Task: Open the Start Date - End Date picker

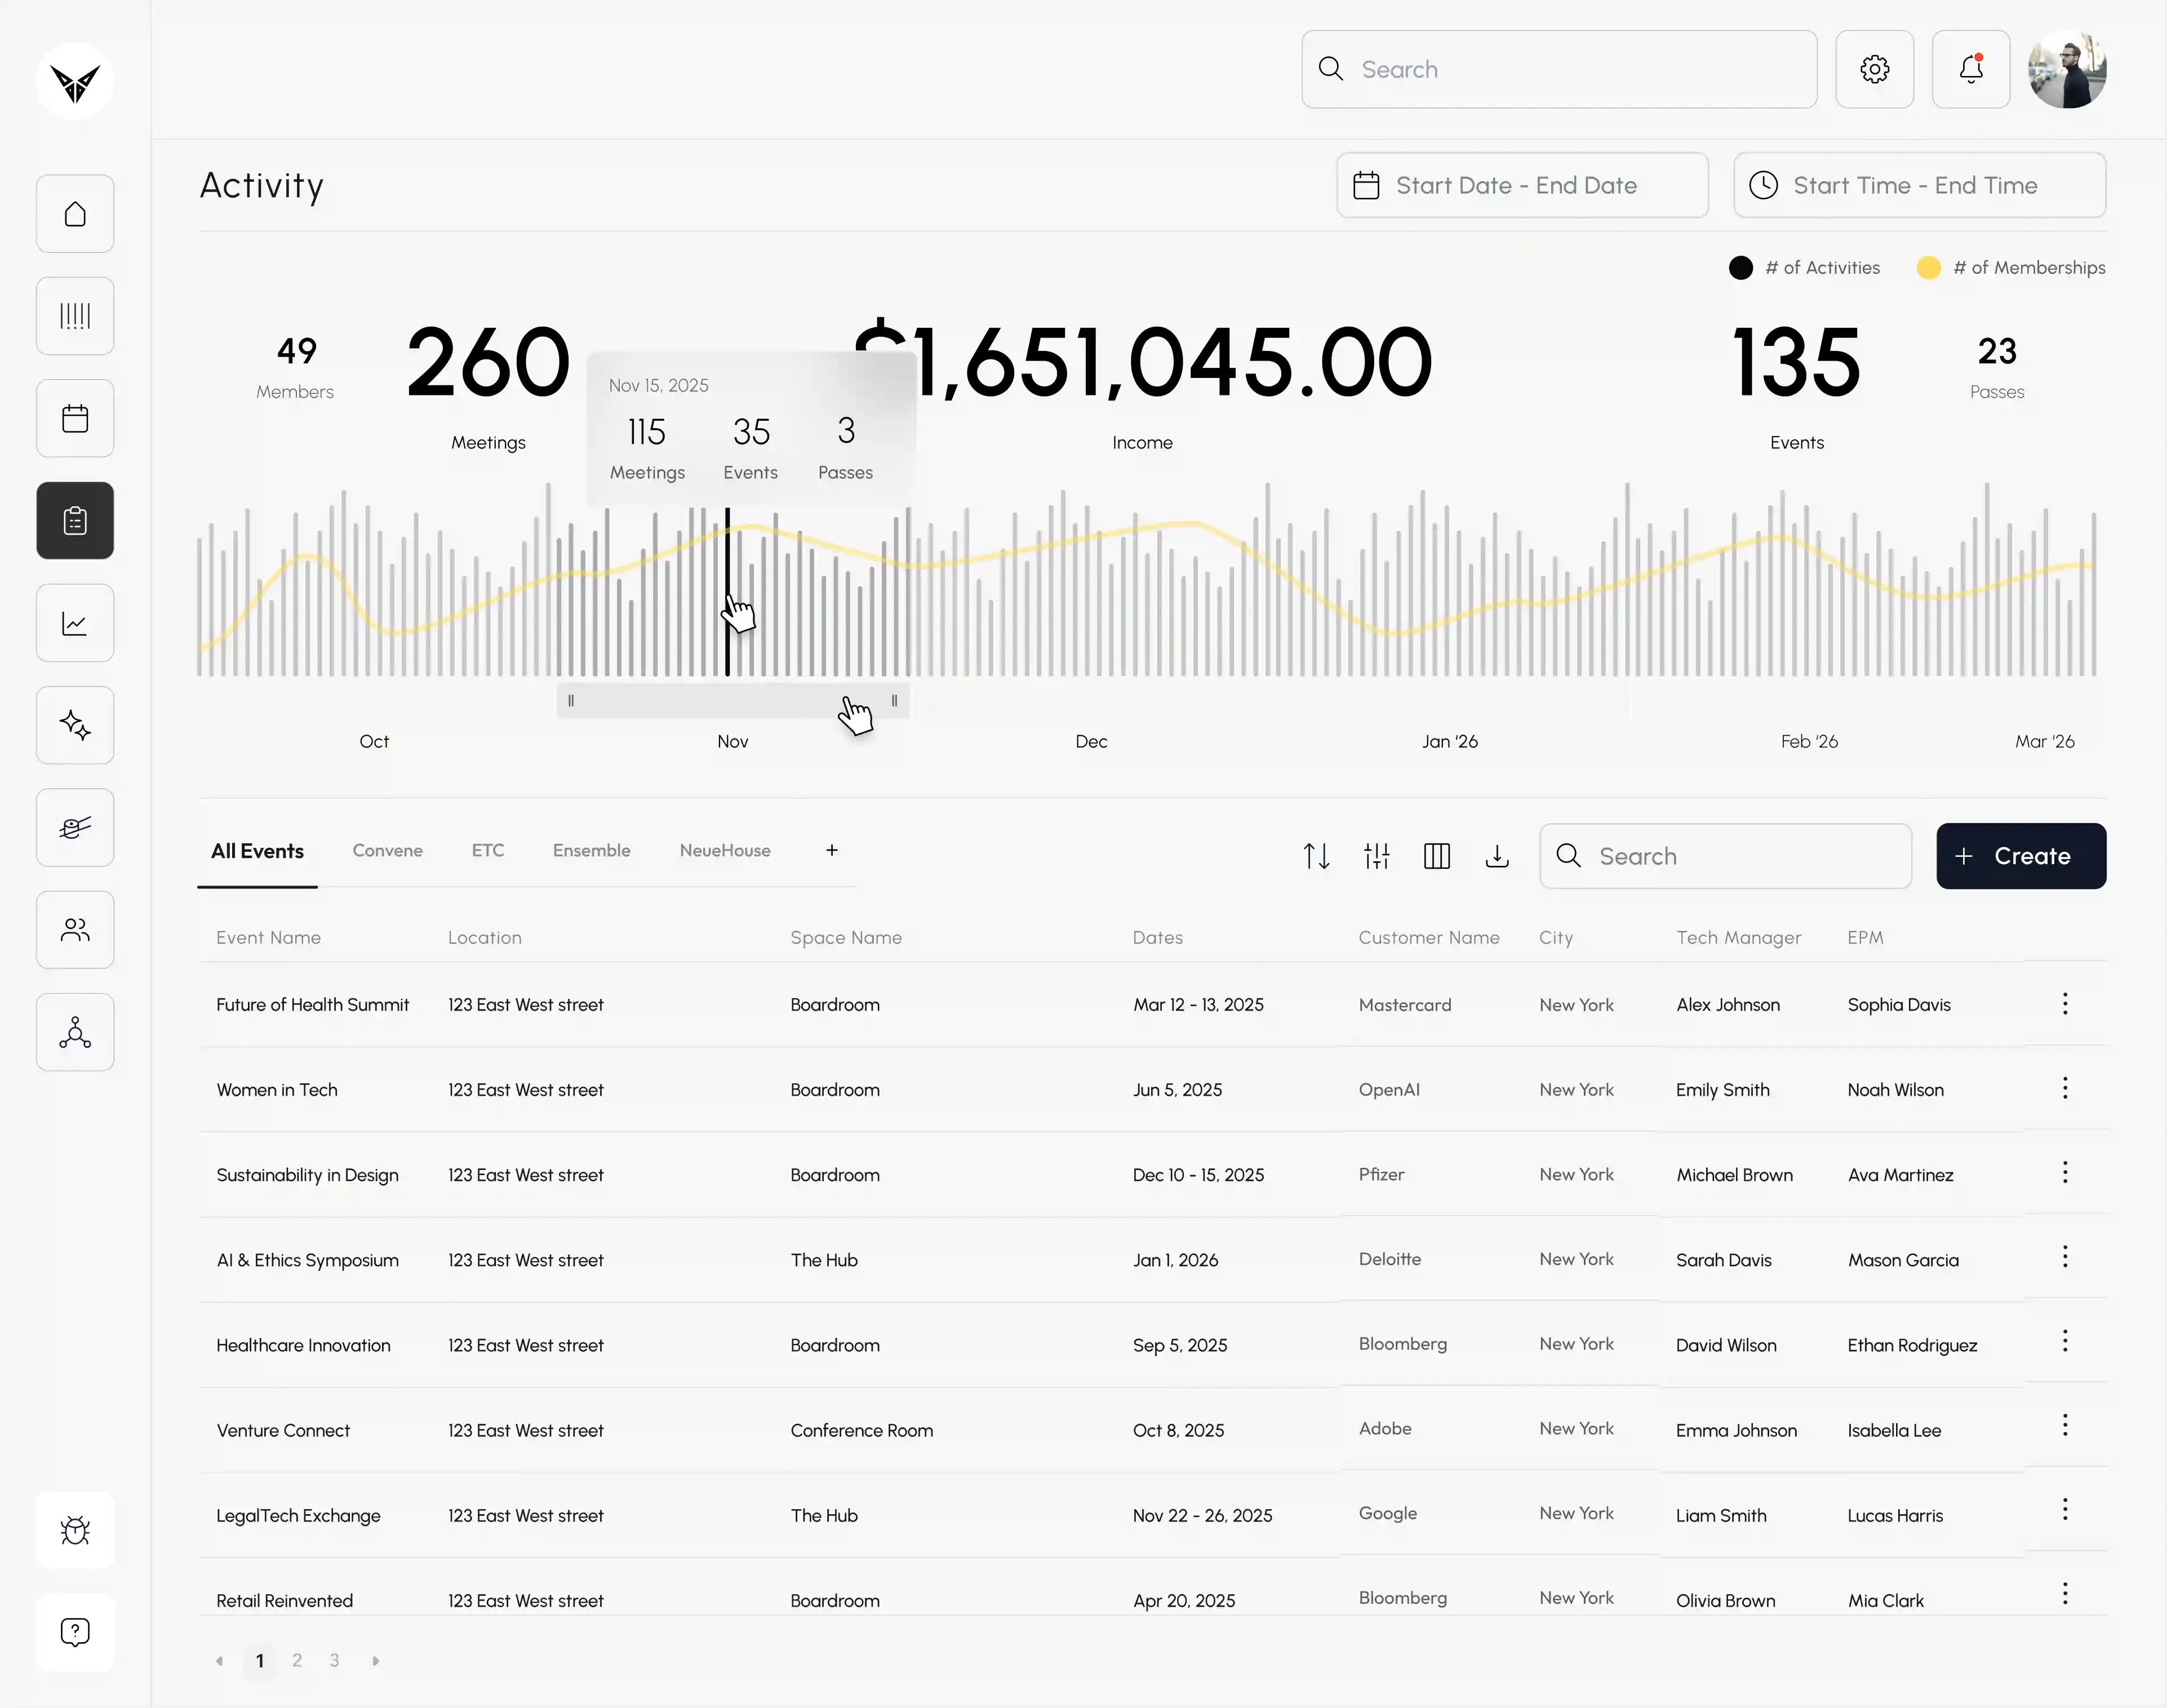Action: coord(1522,185)
